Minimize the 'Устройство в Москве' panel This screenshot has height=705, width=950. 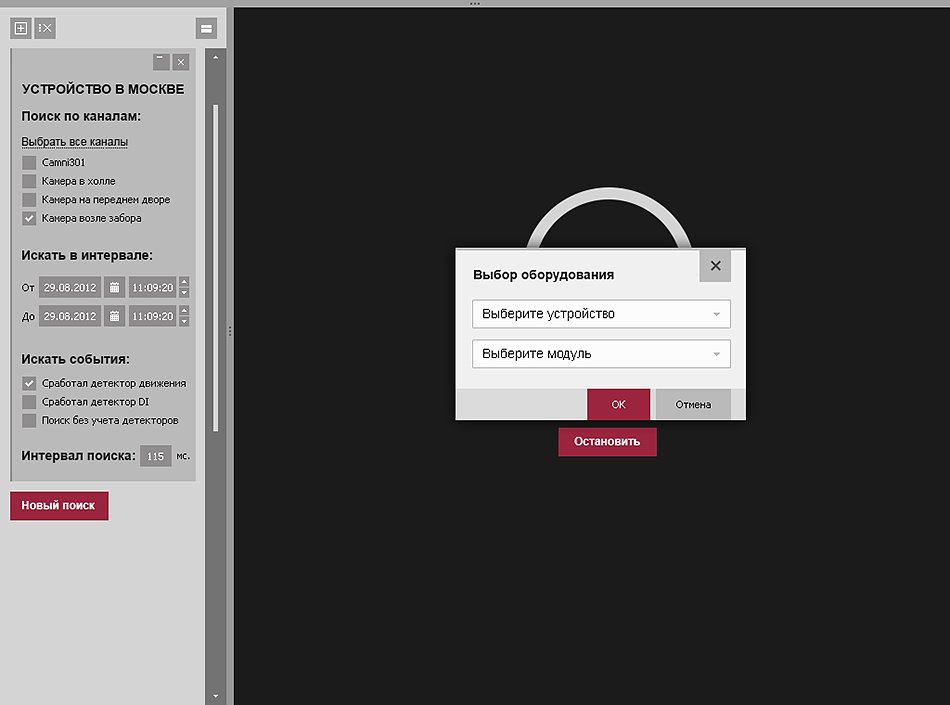click(x=160, y=61)
